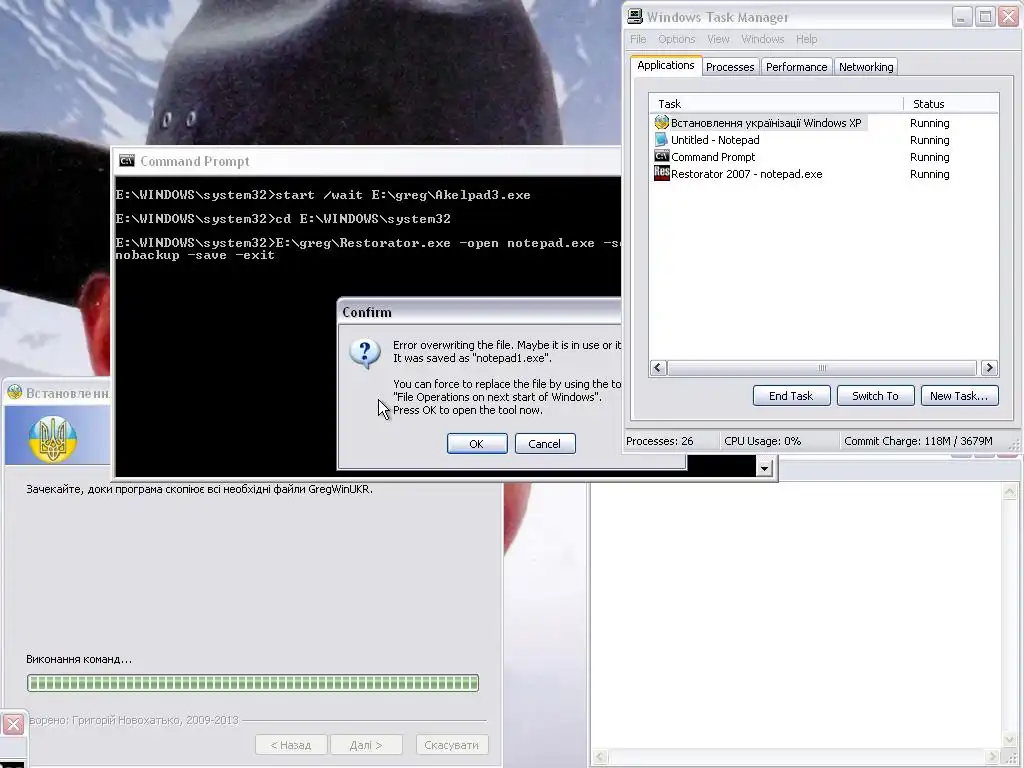Image resolution: width=1024 pixels, height=768 pixels.
Task: Close the Windows Task Manager window
Action: point(1008,16)
